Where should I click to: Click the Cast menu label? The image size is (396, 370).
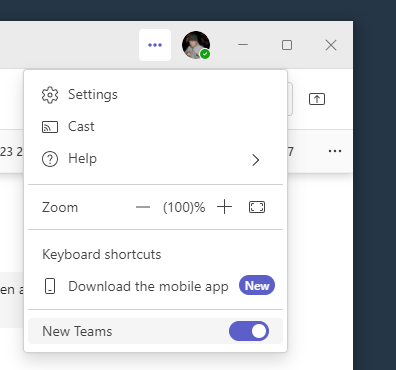coord(81,127)
